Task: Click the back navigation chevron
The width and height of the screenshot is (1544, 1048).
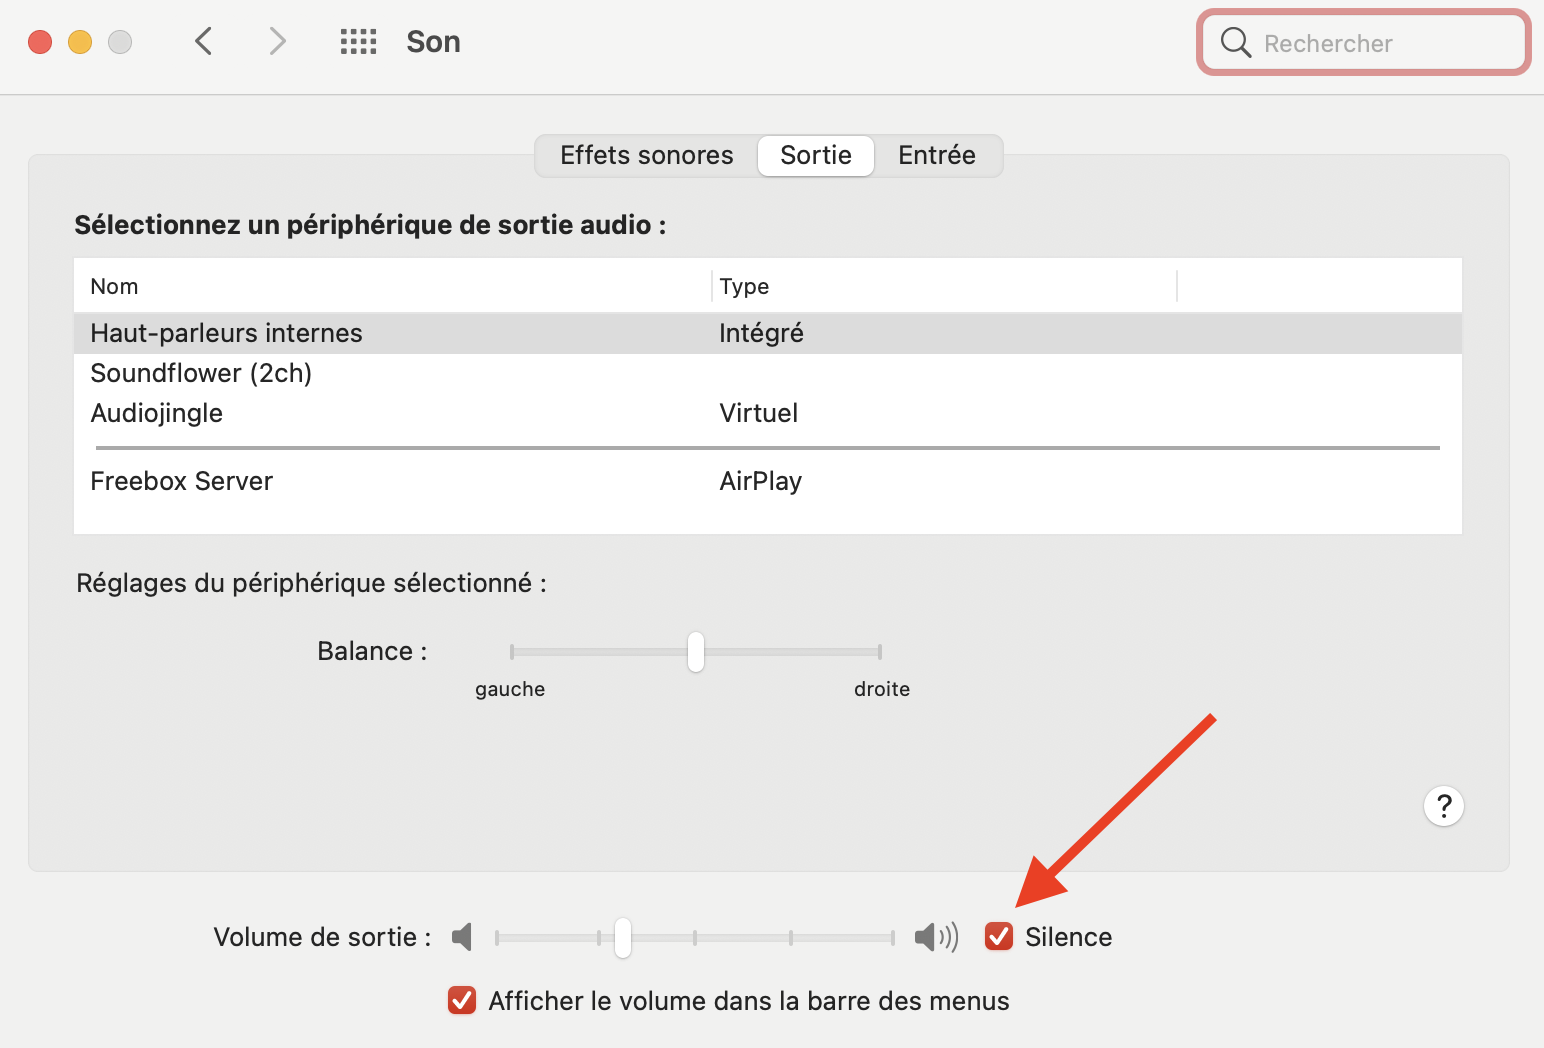Action: (204, 42)
